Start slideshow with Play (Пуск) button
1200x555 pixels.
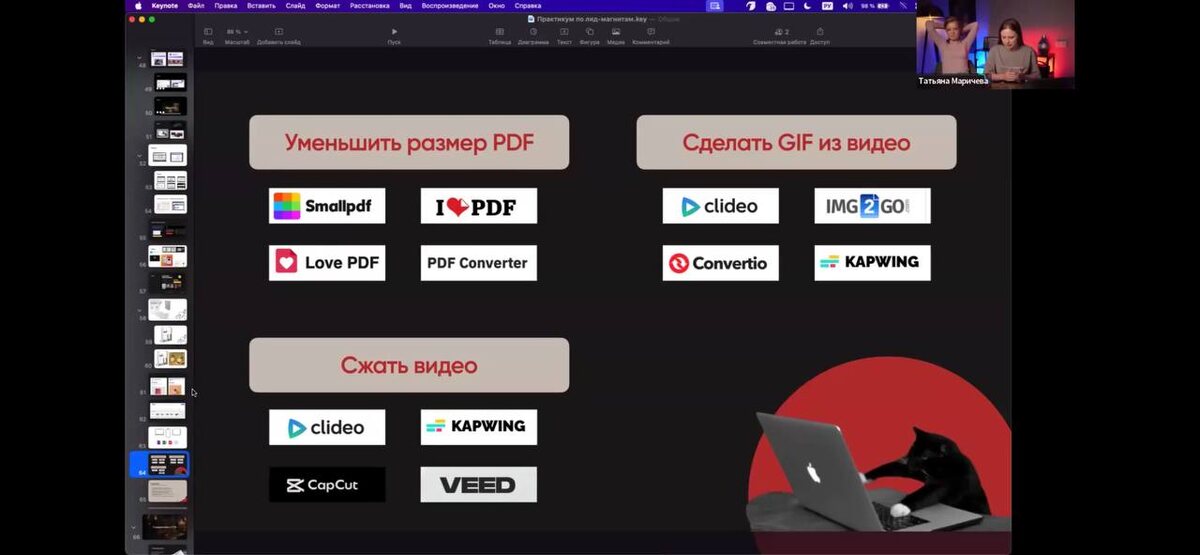[x=394, y=36]
